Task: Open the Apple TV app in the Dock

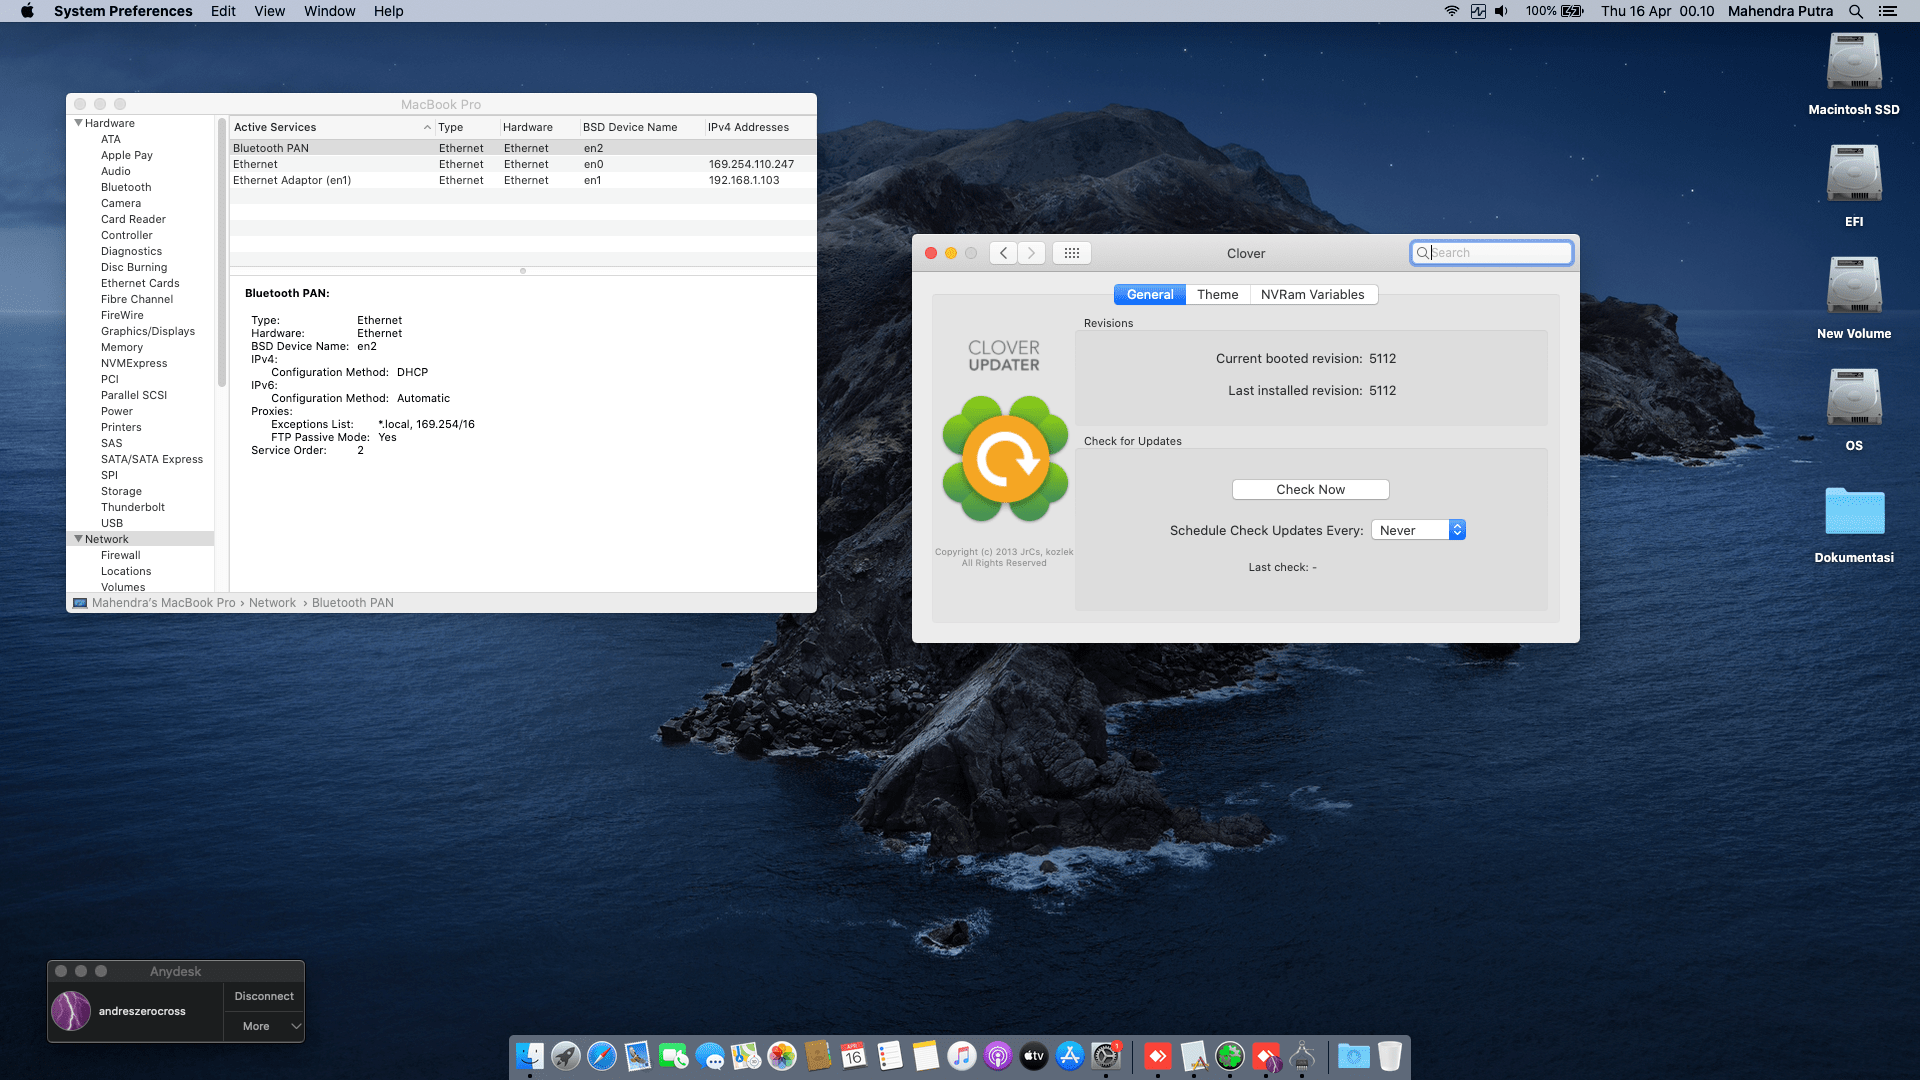Action: [x=1034, y=1056]
